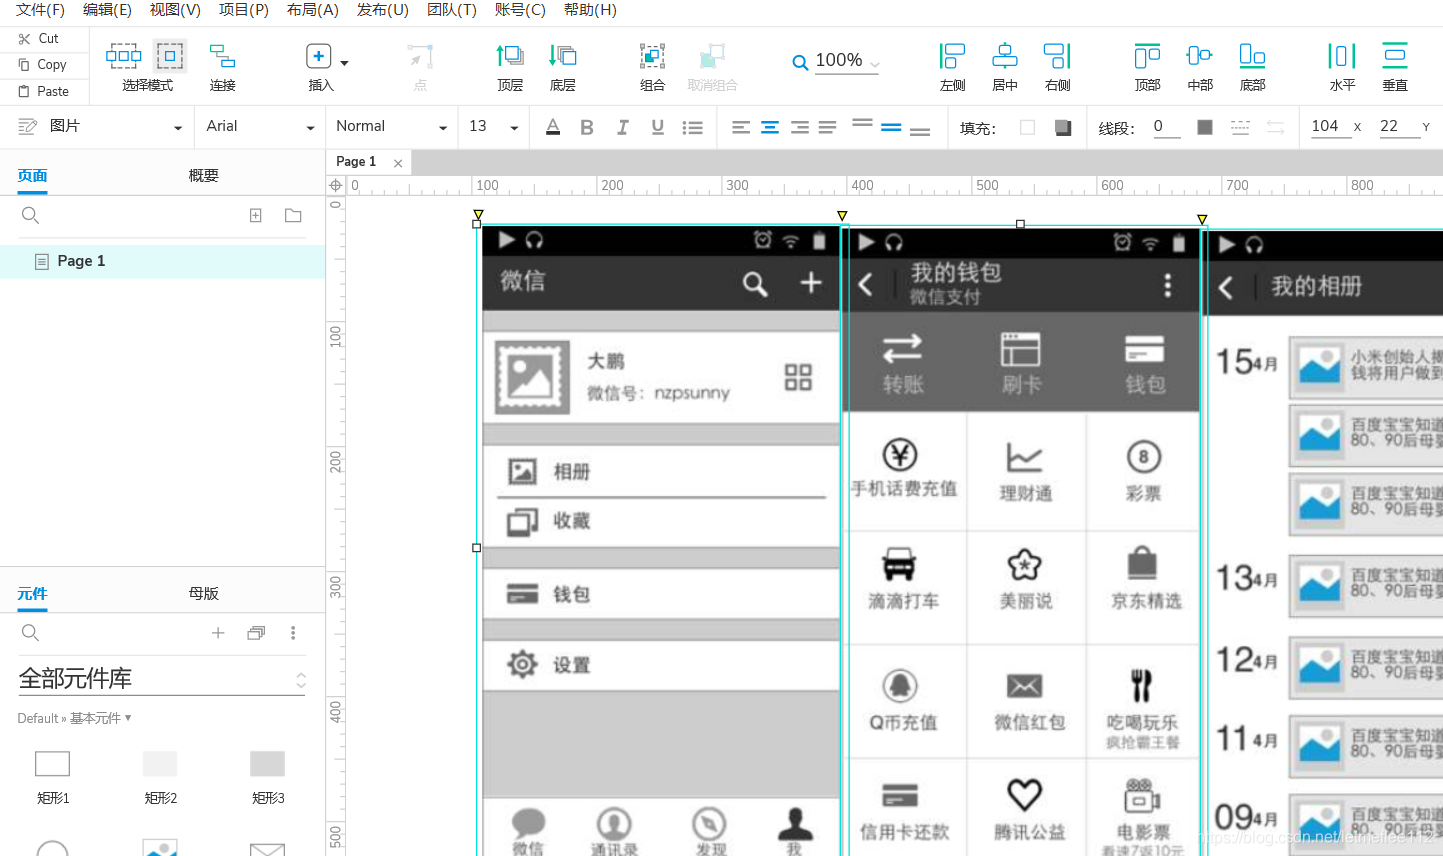This screenshot has height=856, width=1443.
Task: Toggle underline formatting
Action: [657, 127]
